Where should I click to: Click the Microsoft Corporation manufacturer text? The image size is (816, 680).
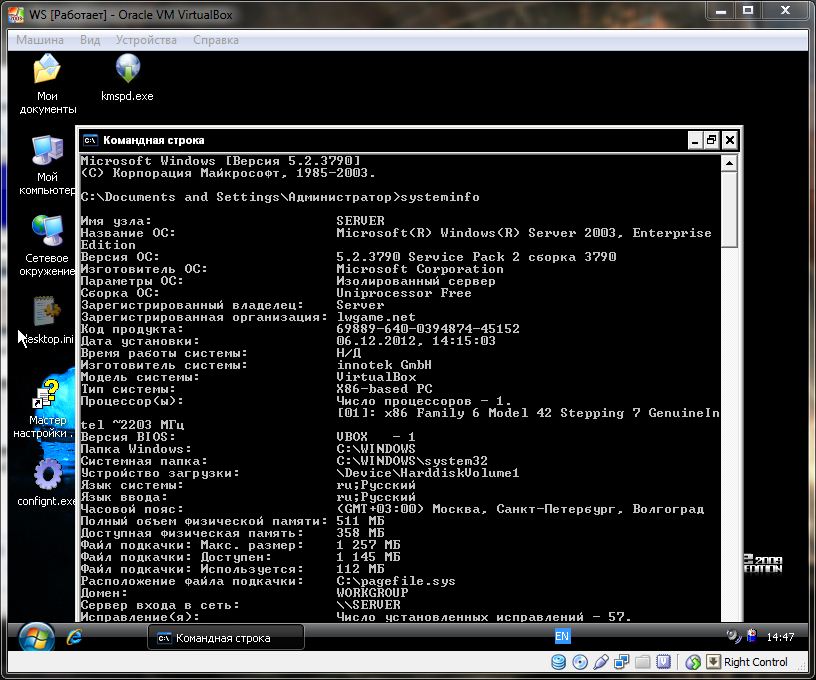click(420, 269)
